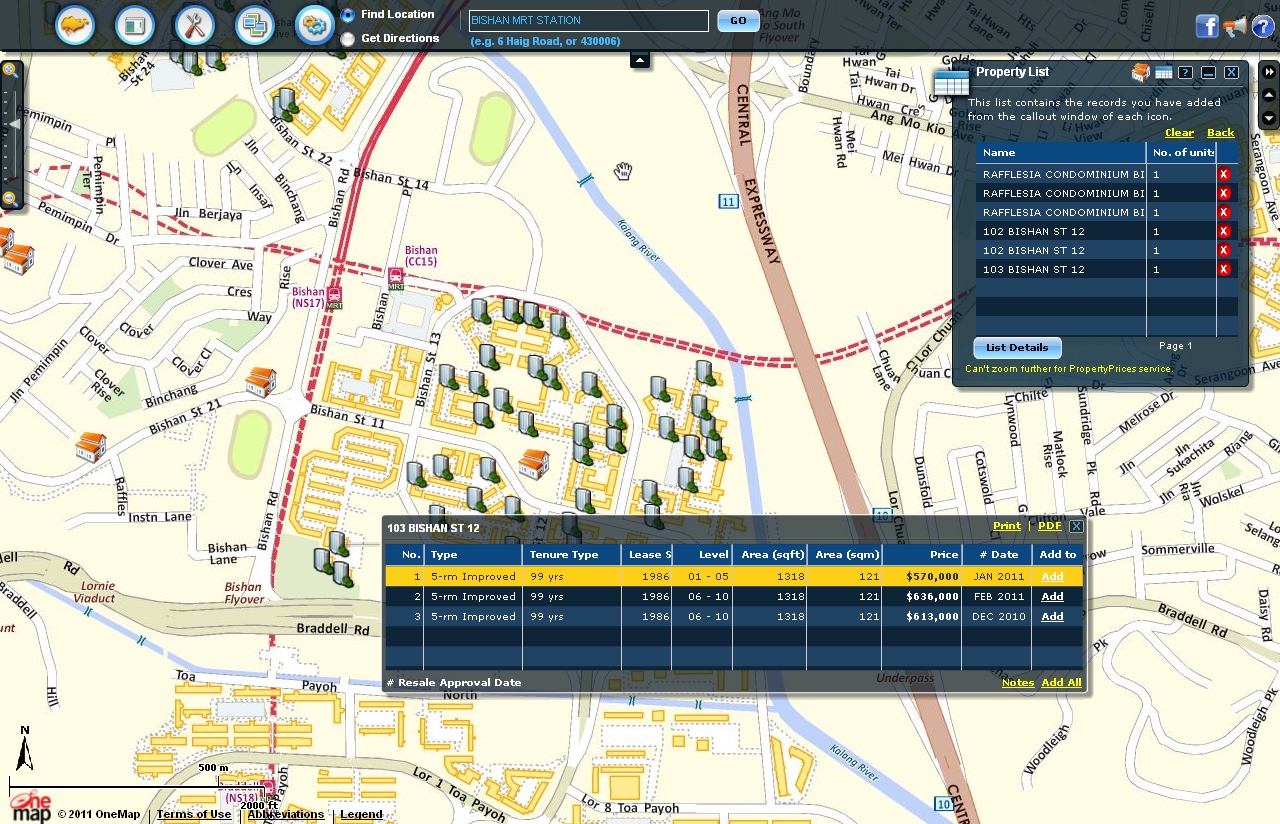
Task: Click Add for the $636,000 transaction
Action: [1052, 596]
